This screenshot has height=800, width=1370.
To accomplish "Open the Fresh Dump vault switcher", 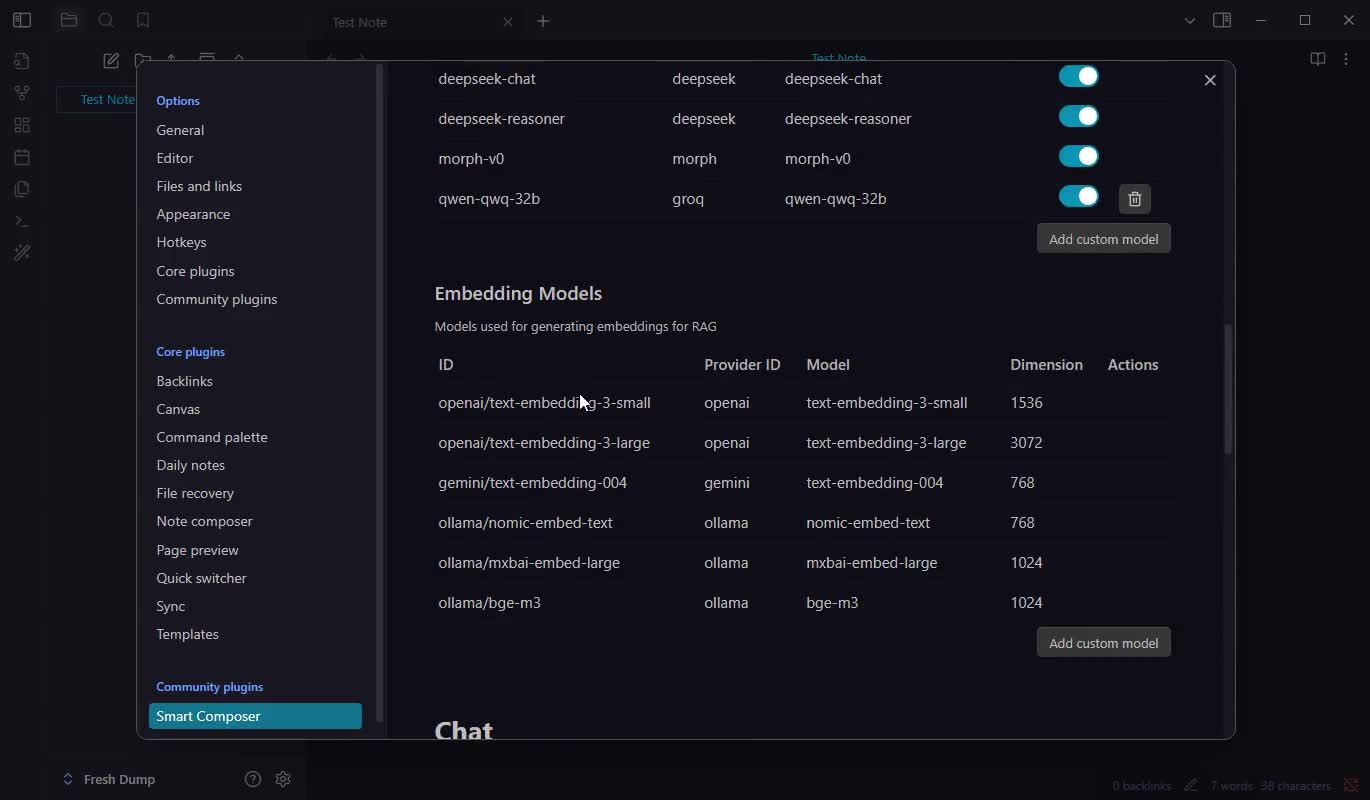I will [x=109, y=779].
